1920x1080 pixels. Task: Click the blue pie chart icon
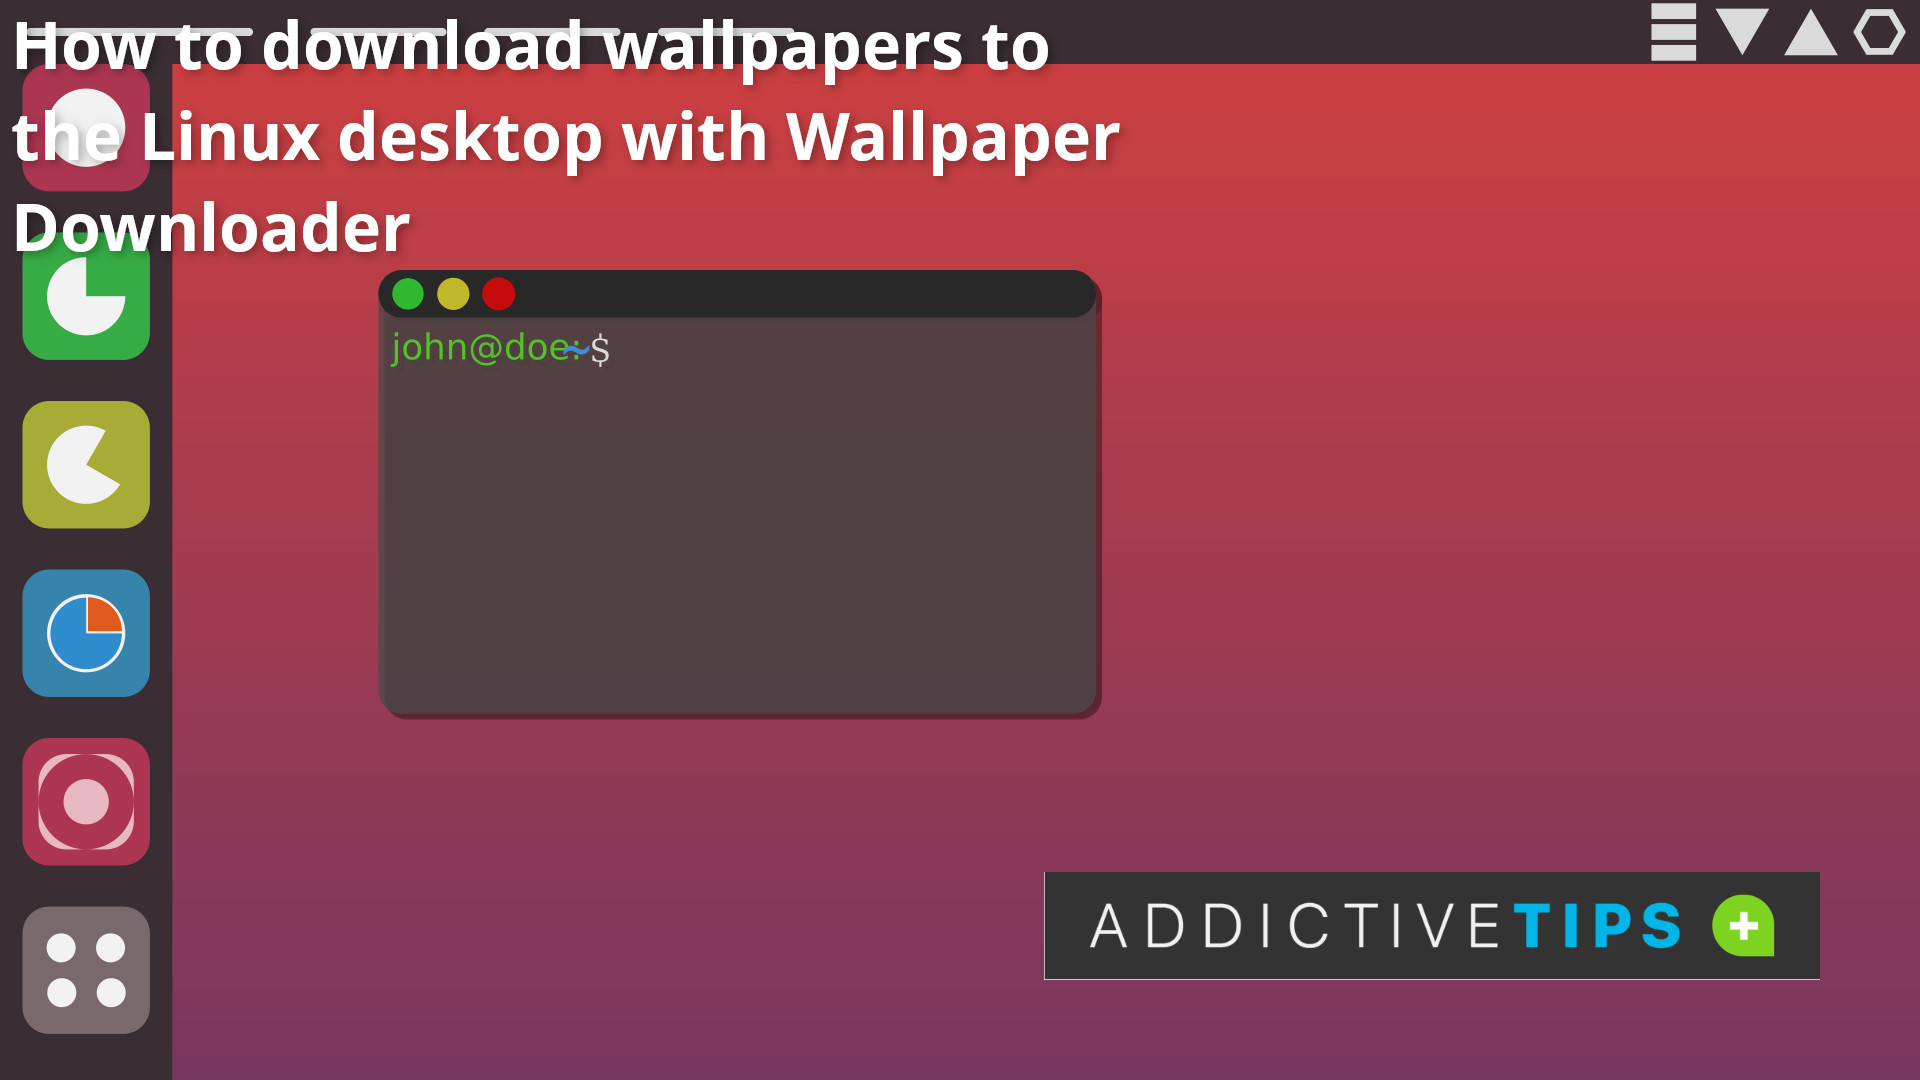tap(86, 633)
